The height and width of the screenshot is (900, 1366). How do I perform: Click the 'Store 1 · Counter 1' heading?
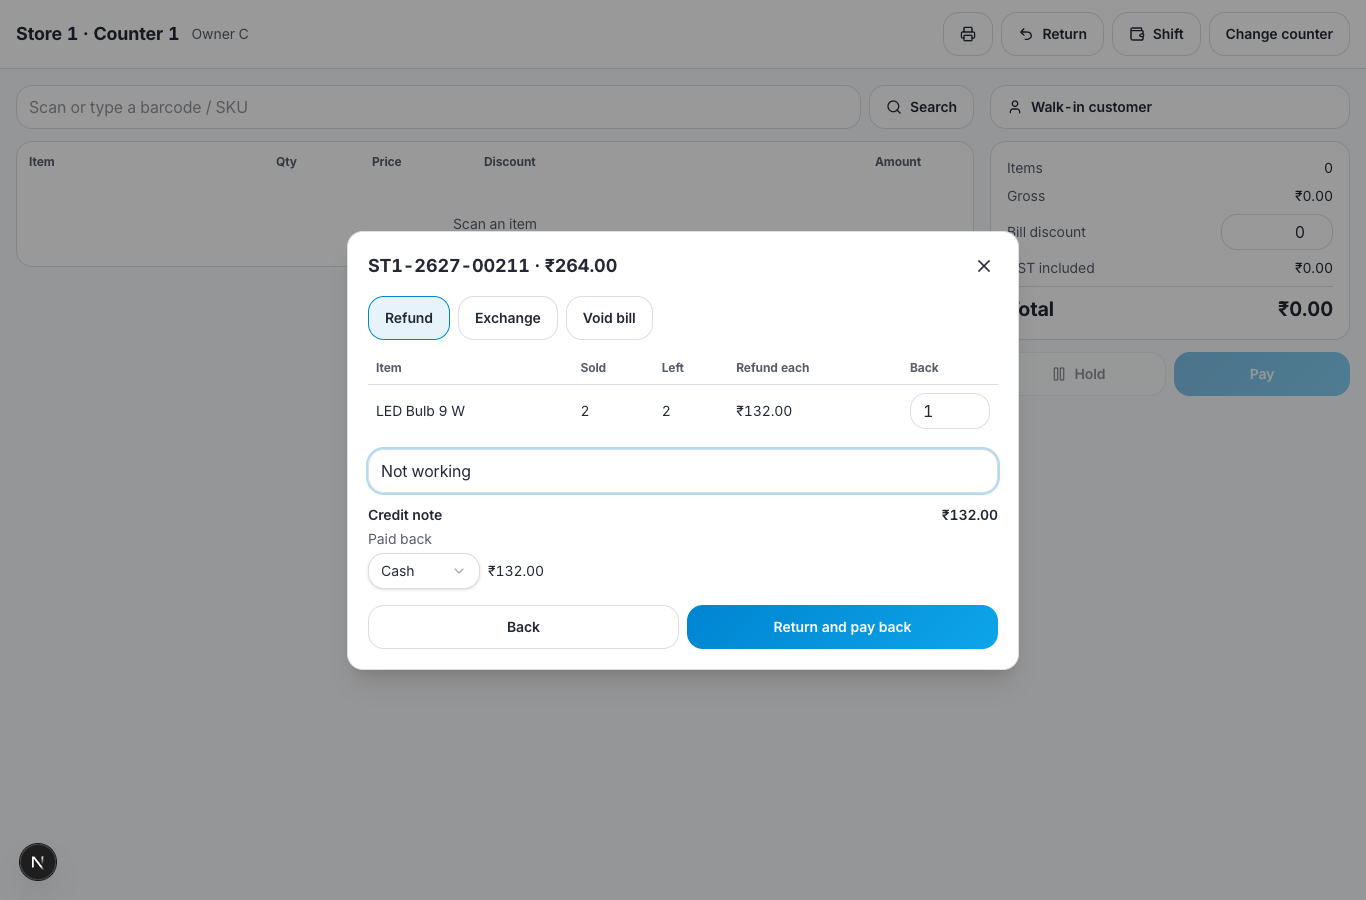click(97, 34)
